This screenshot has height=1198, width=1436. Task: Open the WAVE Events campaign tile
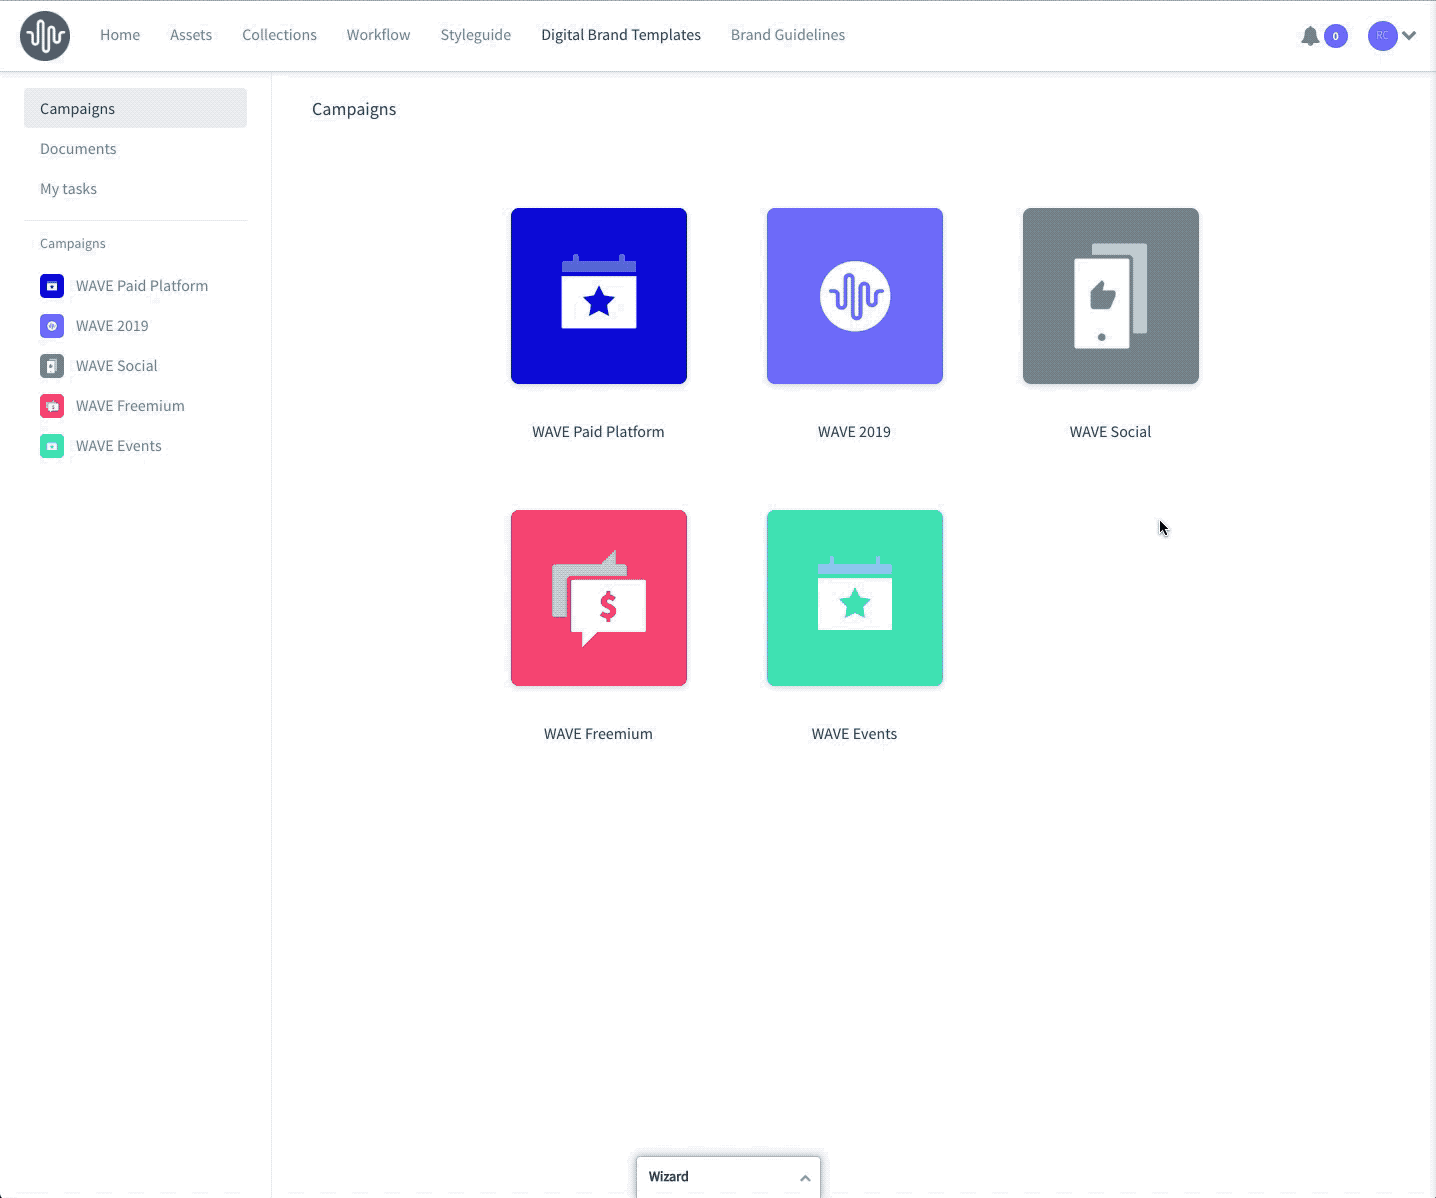(855, 598)
